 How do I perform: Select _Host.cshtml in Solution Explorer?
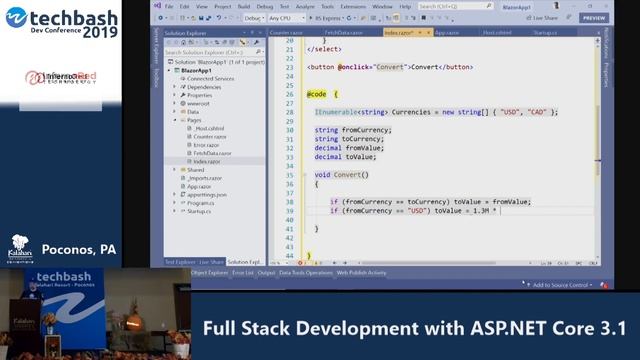tap(209, 128)
